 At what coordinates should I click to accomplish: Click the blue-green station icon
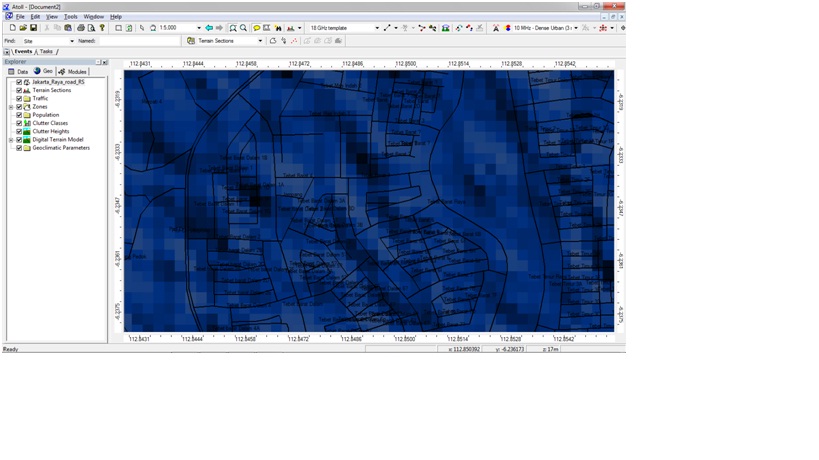(x=446, y=28)
